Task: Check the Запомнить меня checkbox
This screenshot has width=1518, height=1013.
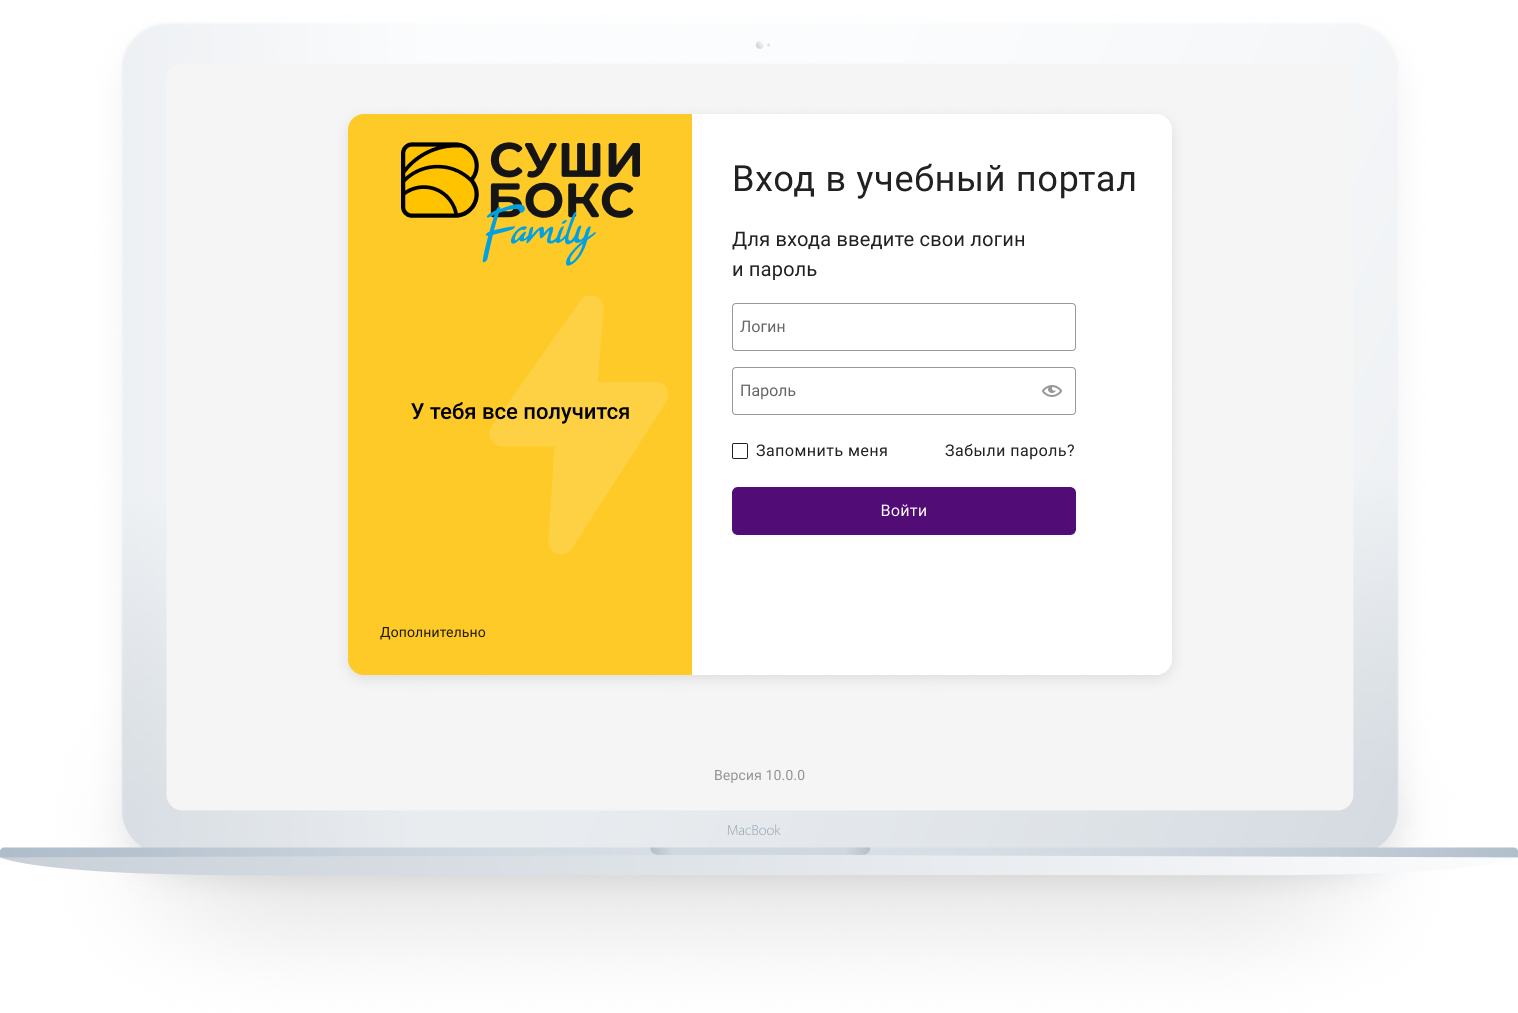Action: [x=740, y=451]
